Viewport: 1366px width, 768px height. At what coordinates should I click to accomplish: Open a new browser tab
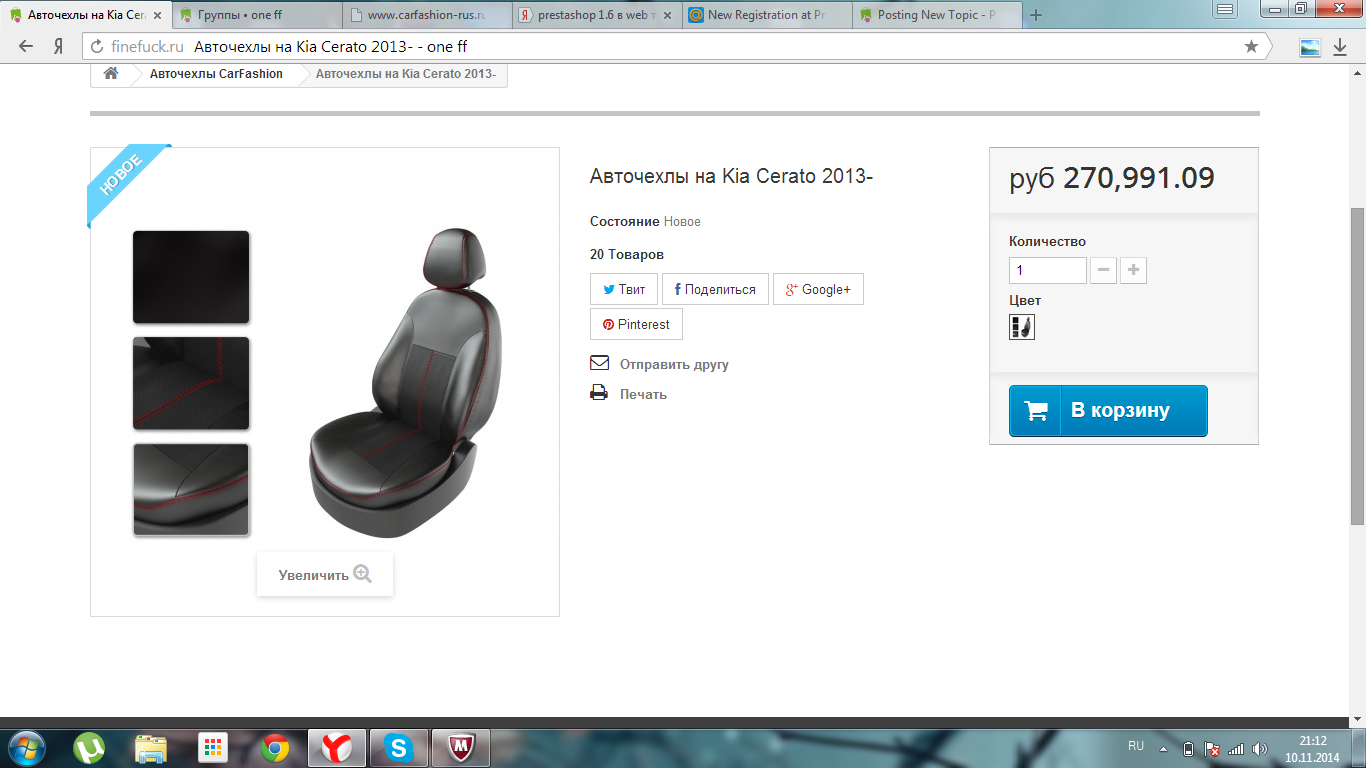click(1036, 15)
